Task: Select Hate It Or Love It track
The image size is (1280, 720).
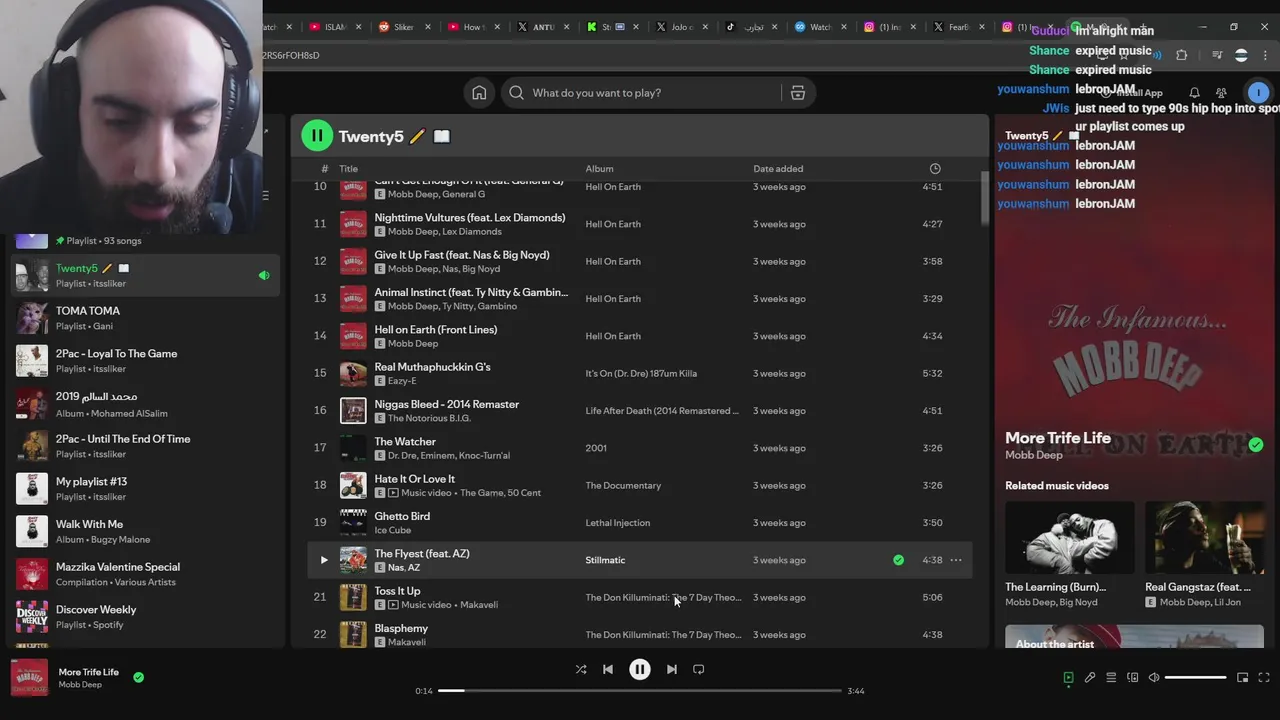Action: click(414, 479)
